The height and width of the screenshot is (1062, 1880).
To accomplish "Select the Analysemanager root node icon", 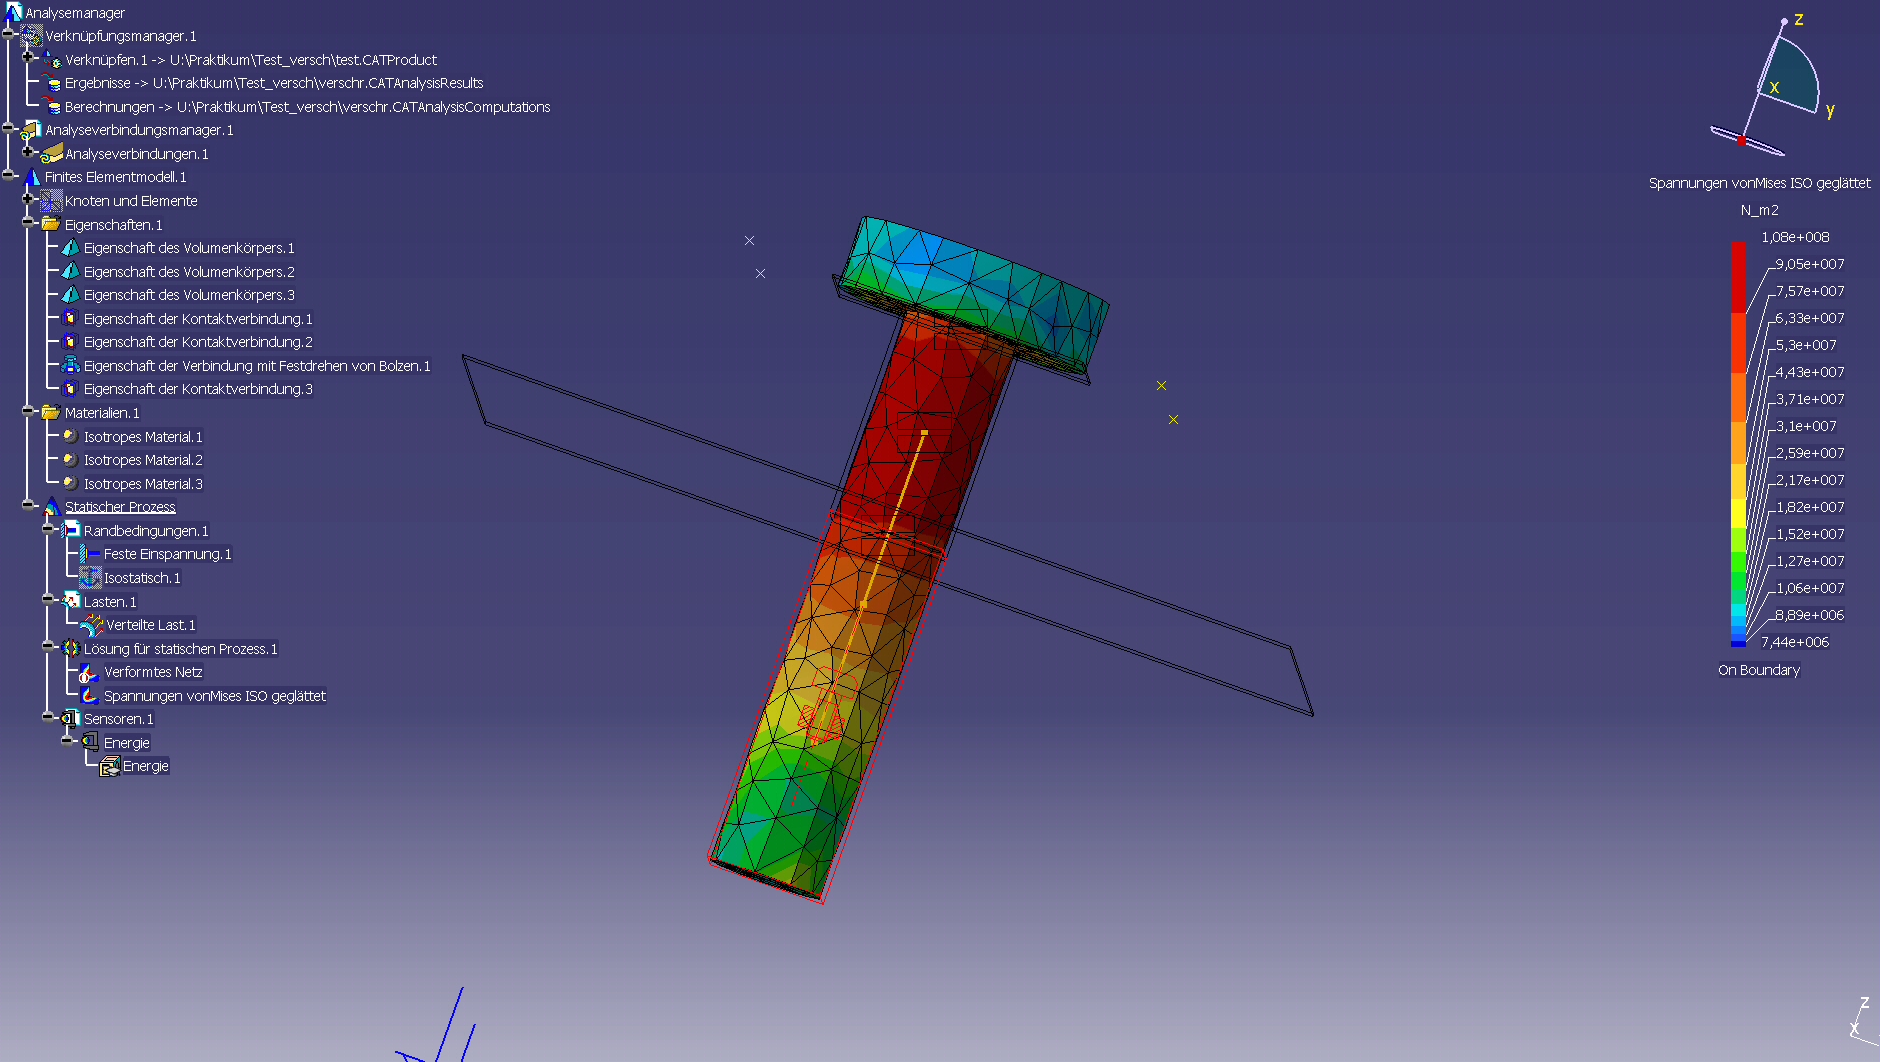I will click(x=13, y=11).
